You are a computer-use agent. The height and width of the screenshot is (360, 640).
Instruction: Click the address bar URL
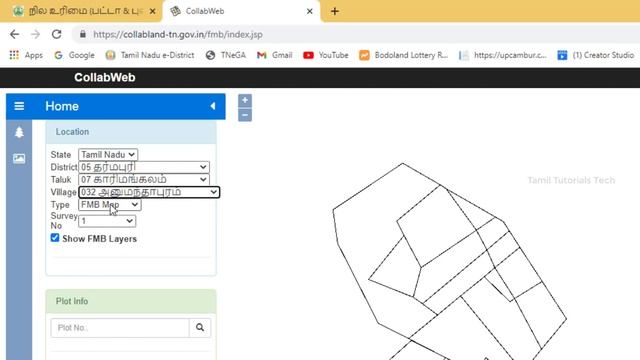point(178,35)
